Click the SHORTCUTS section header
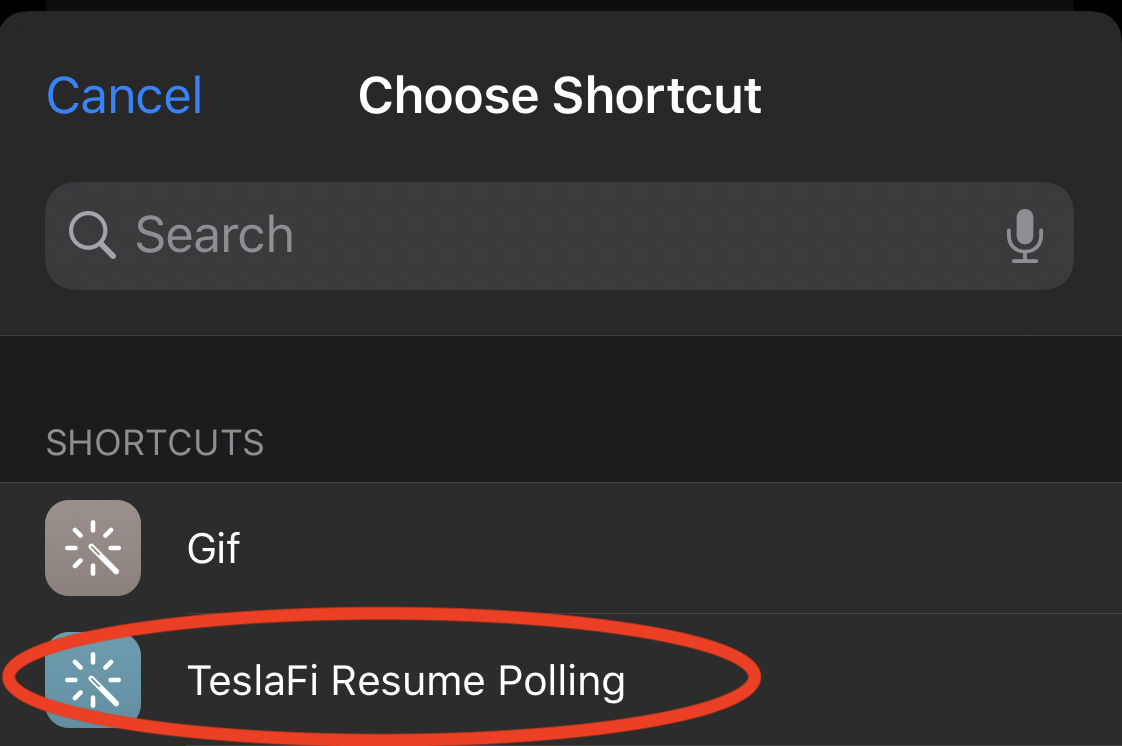This screenshot has height=746, width=1122. pyautogui.click(x=155, y=443)
